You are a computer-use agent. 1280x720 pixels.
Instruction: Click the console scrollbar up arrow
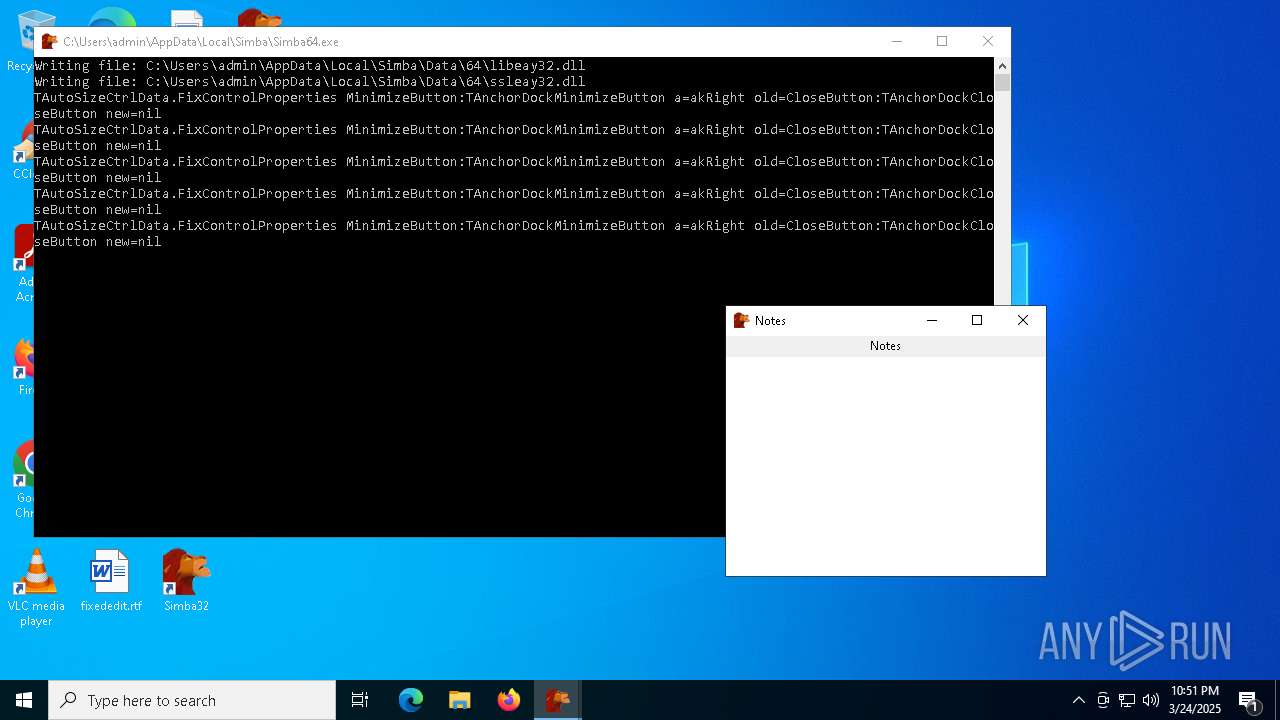point(1002,65)
